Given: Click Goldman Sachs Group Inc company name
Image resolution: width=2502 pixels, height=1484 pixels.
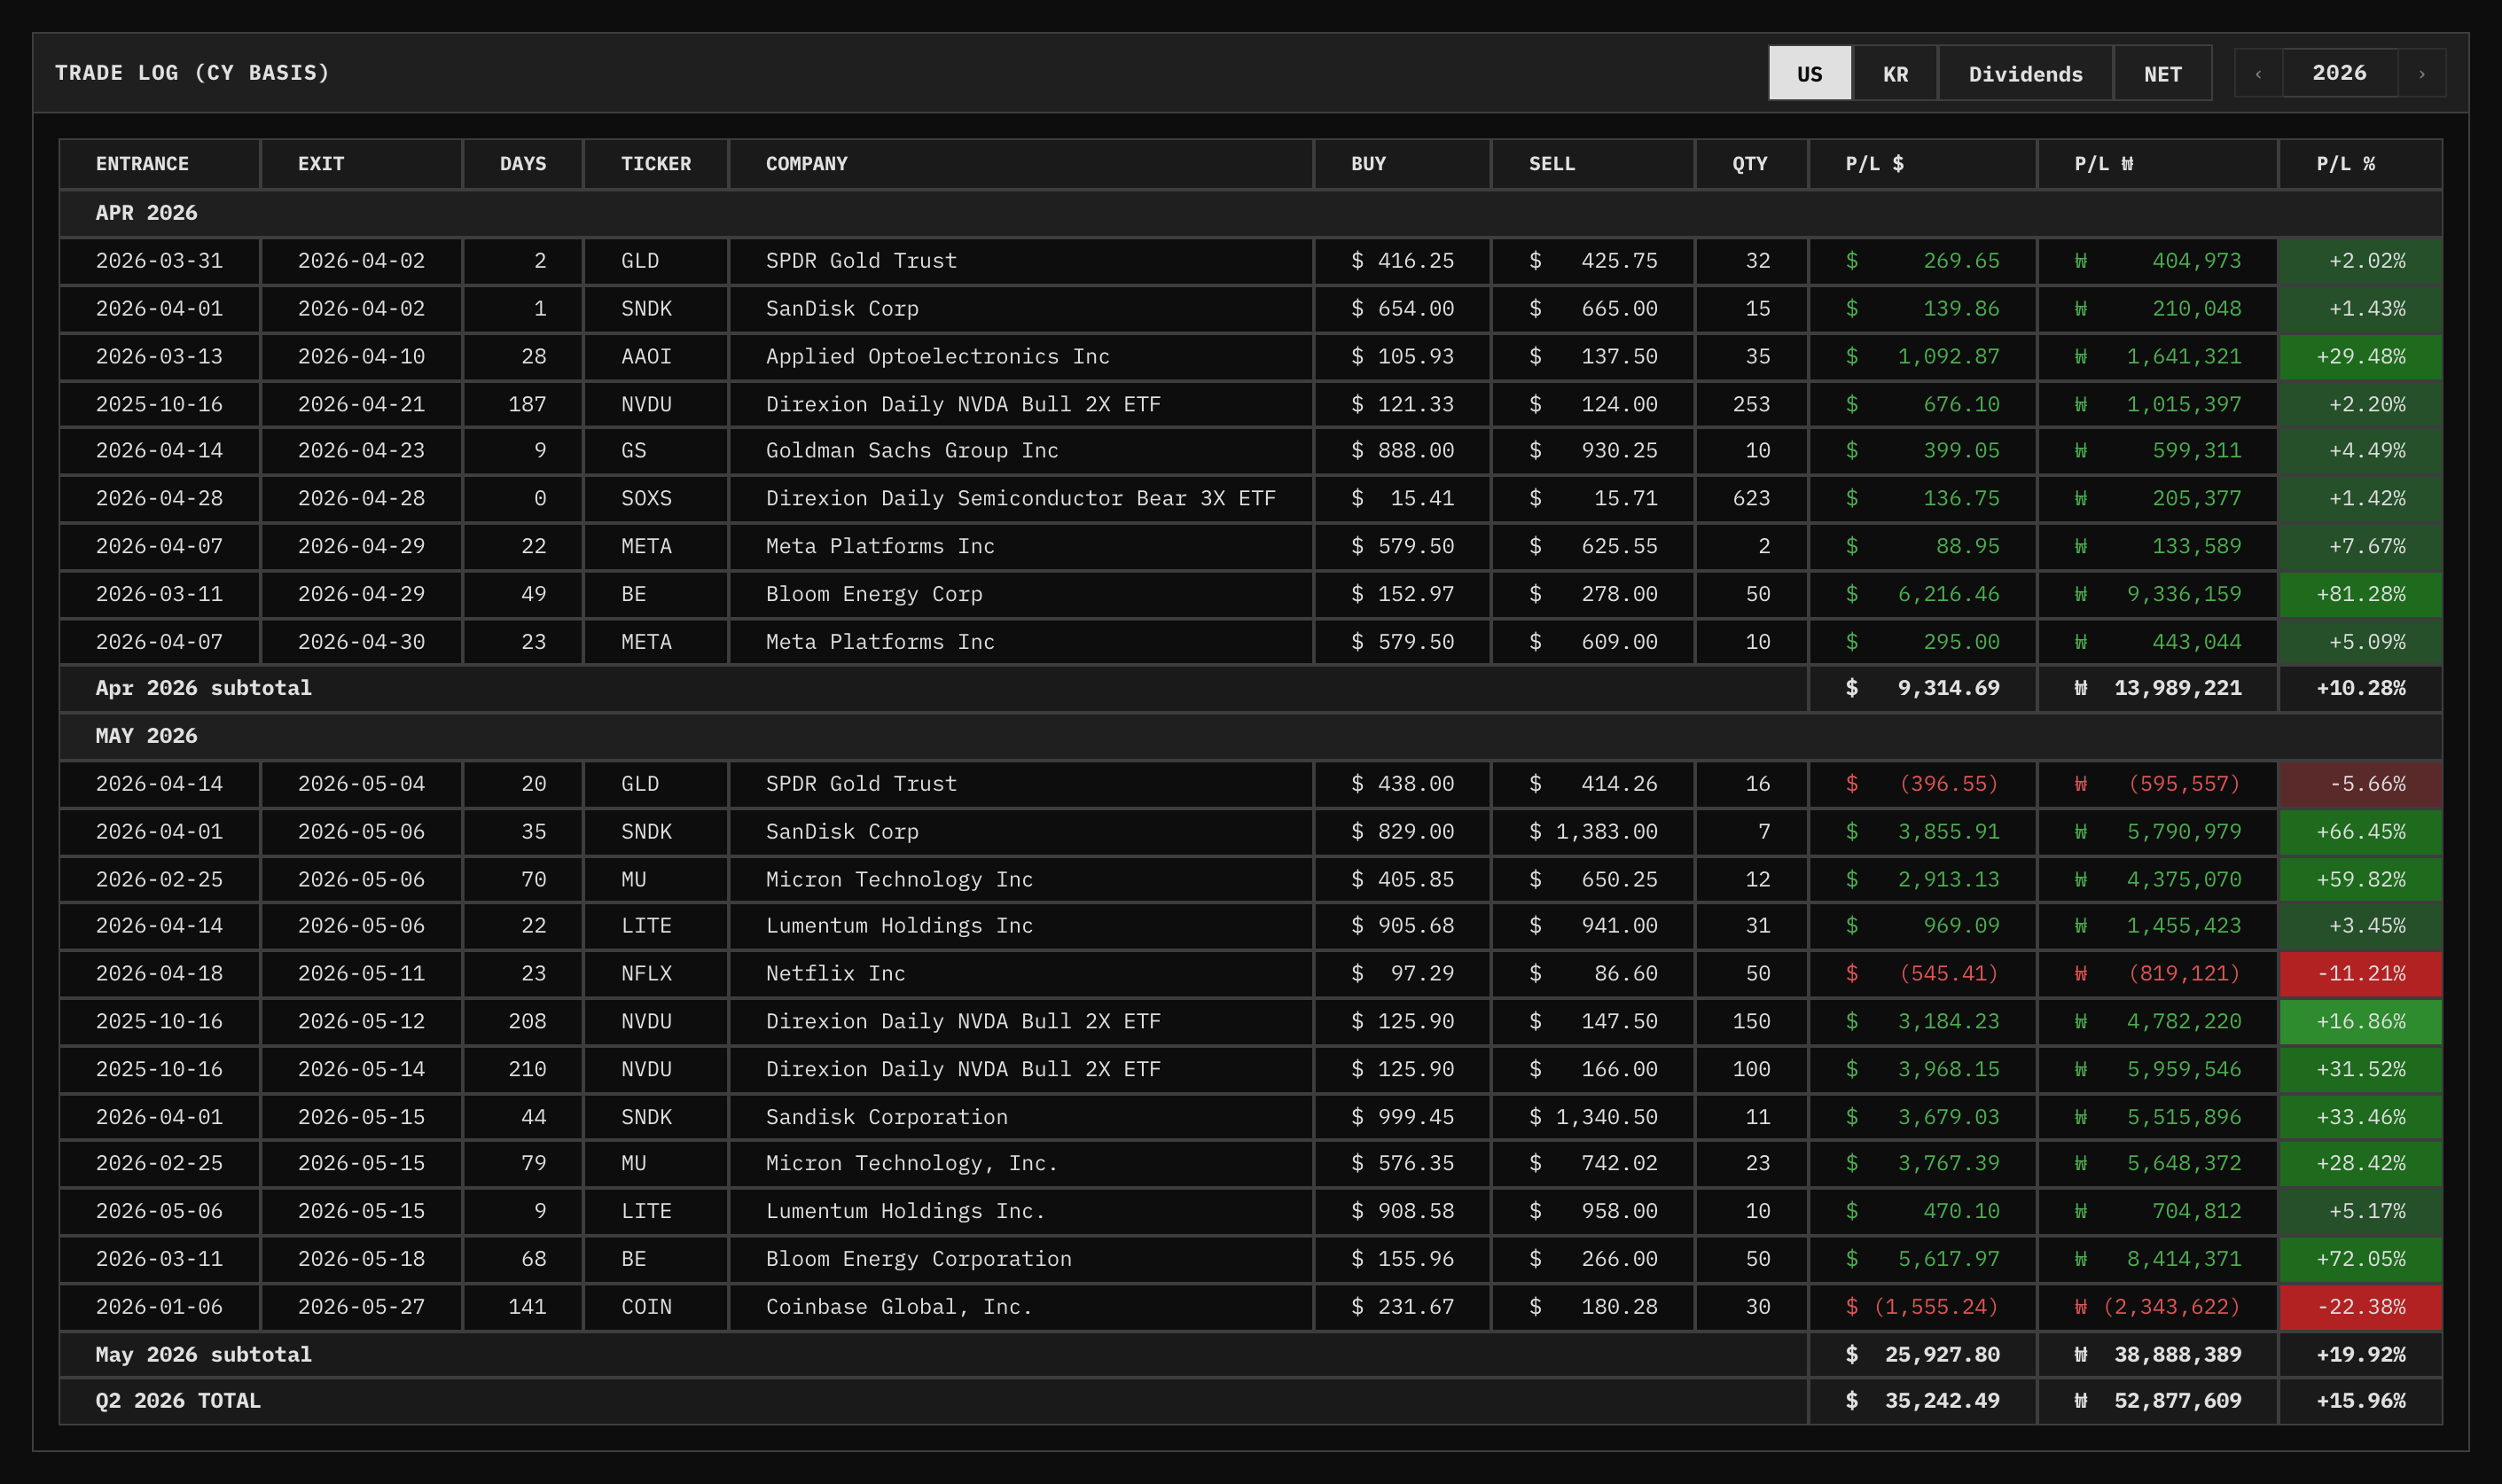Looking at the screenshot, I should coord(912,451).
